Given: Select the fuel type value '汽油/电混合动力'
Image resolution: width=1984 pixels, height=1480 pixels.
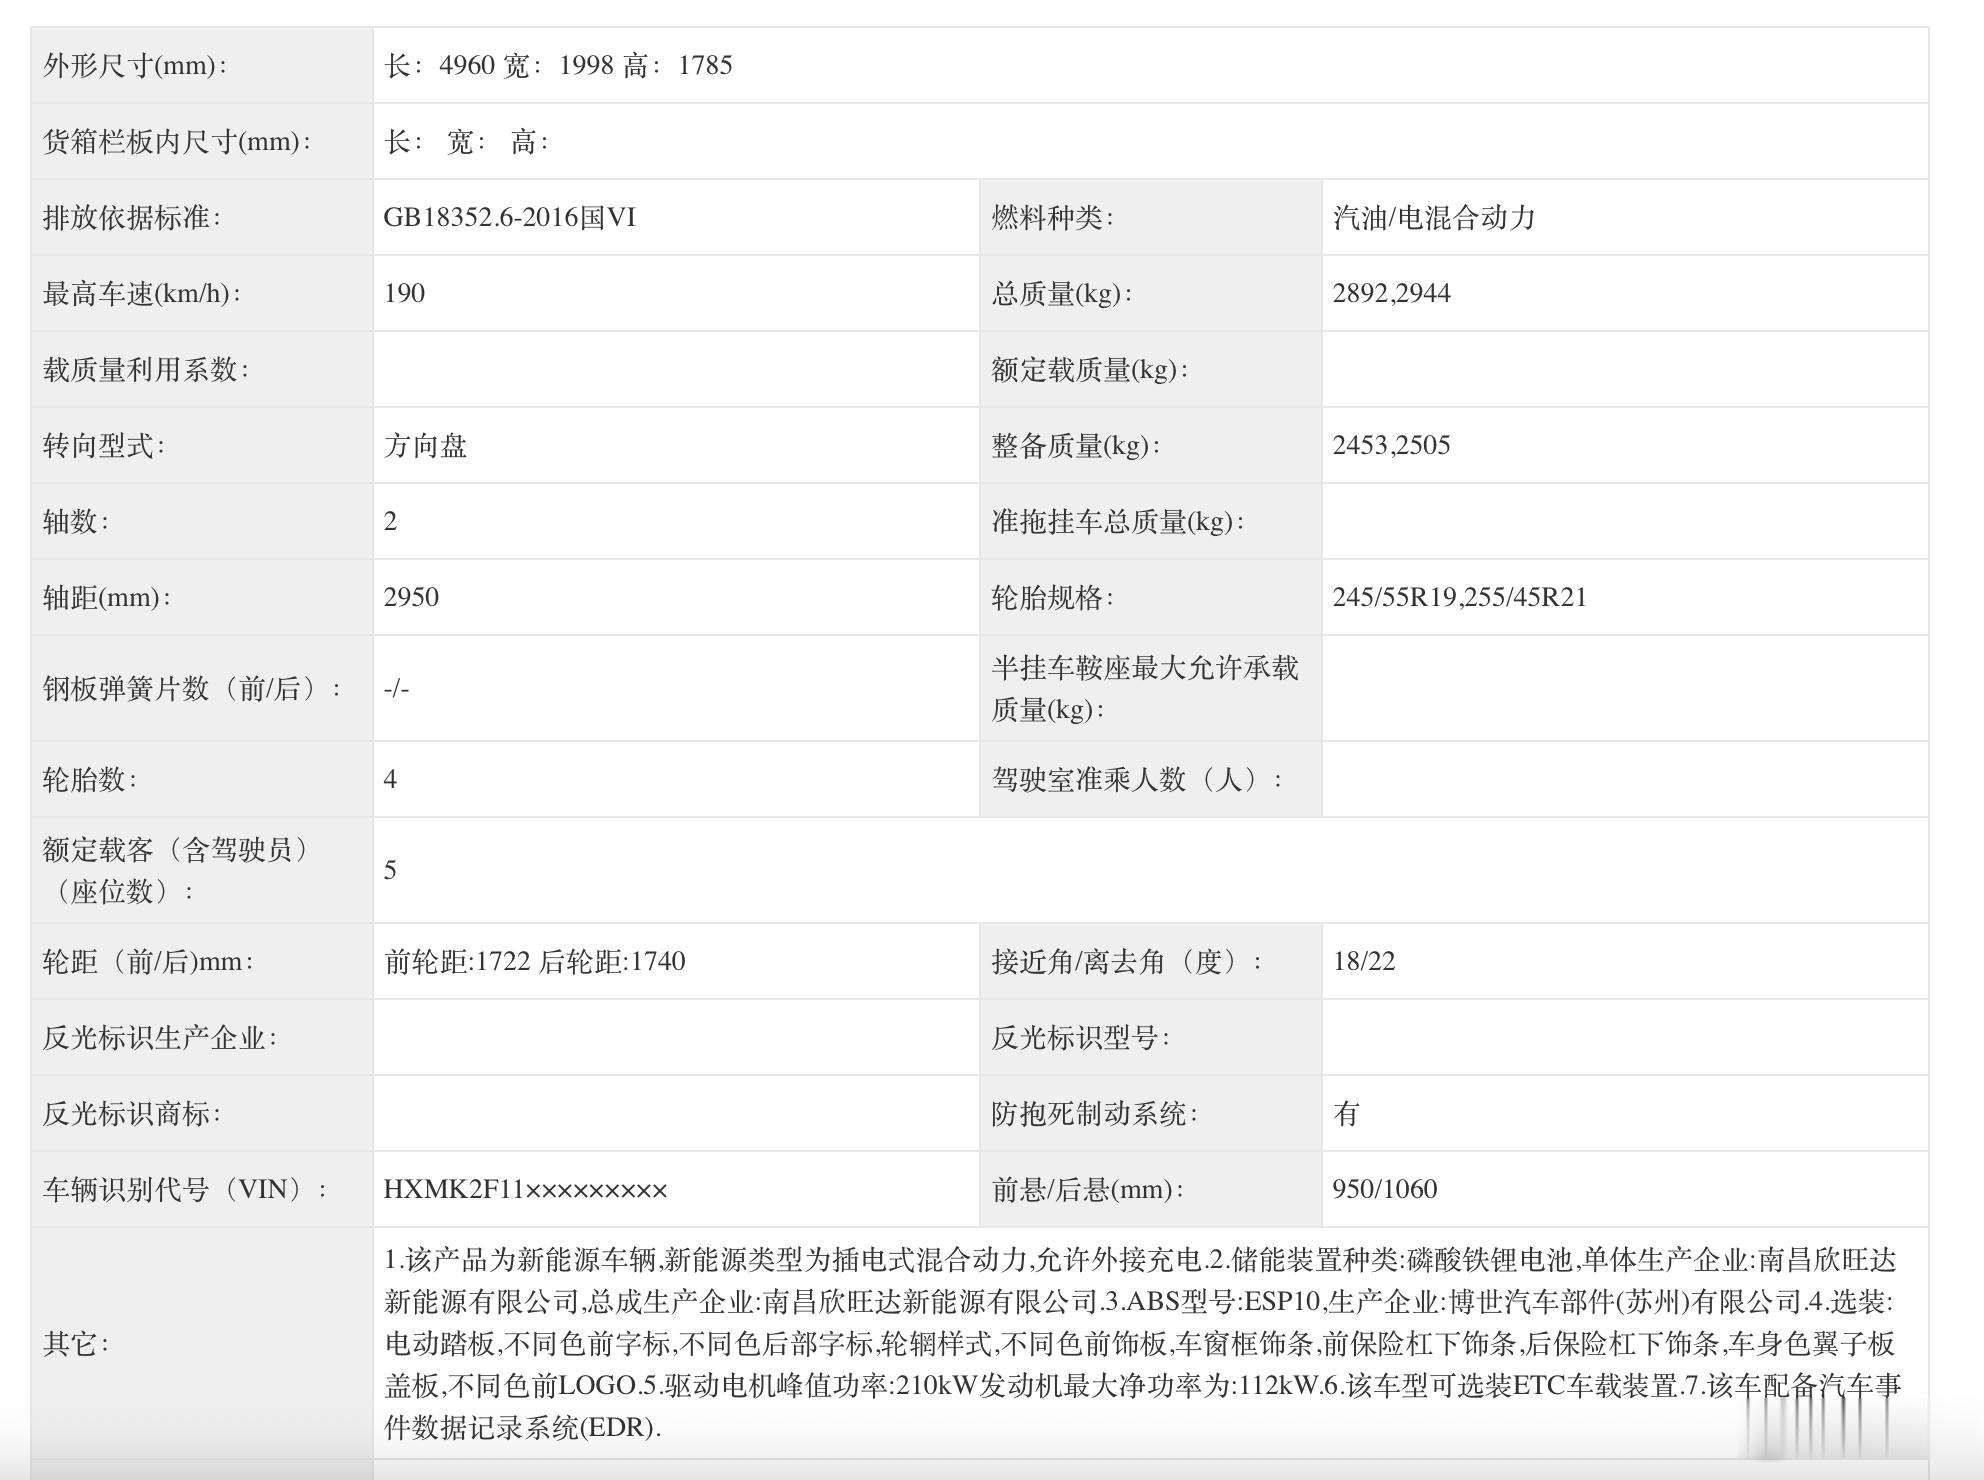Looking at the screenshot, I should pyautogui.click(x=1434, y=217).
